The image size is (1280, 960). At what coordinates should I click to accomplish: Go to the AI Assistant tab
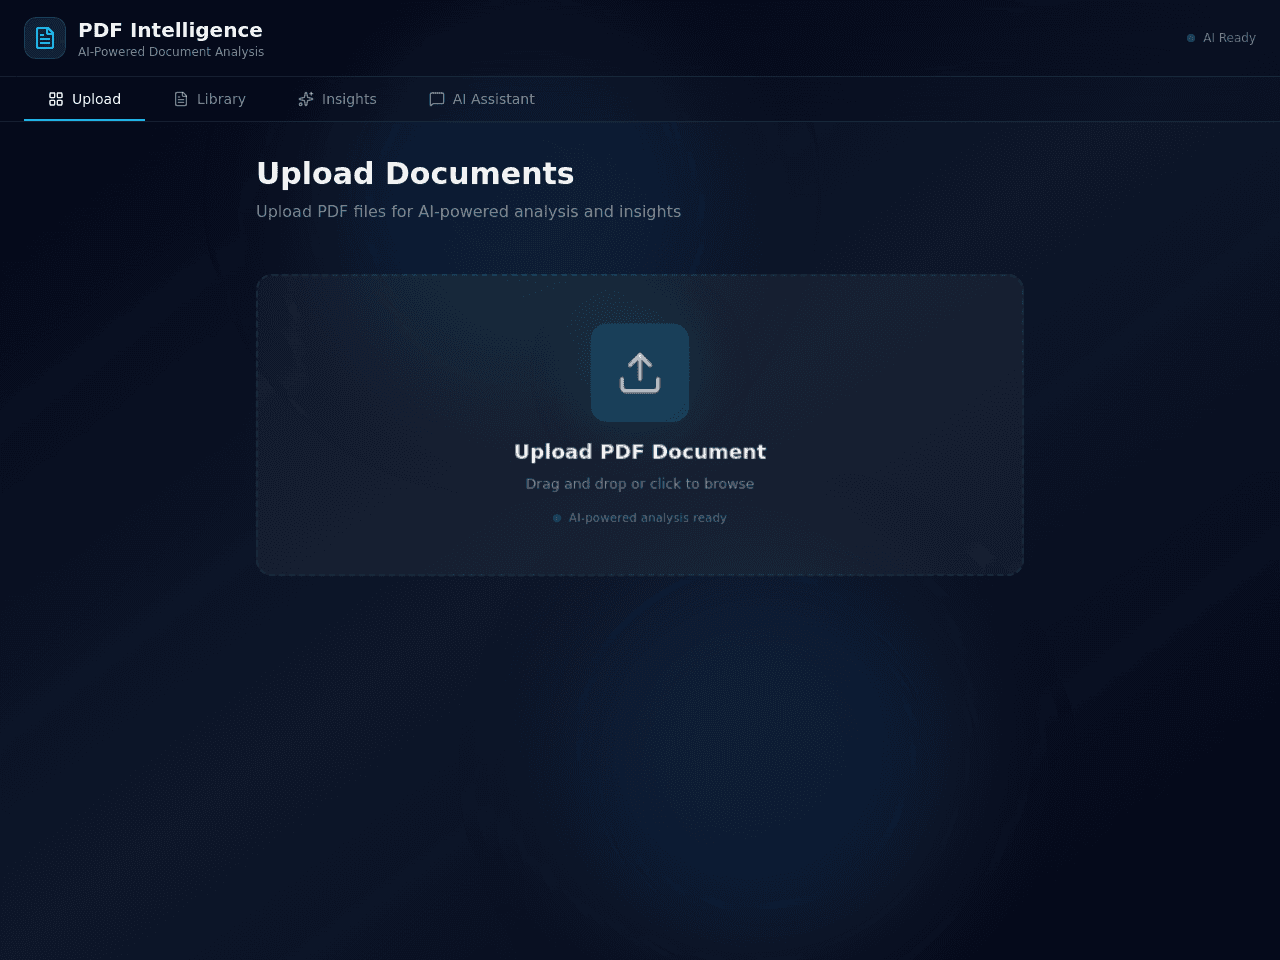(482, 99)
